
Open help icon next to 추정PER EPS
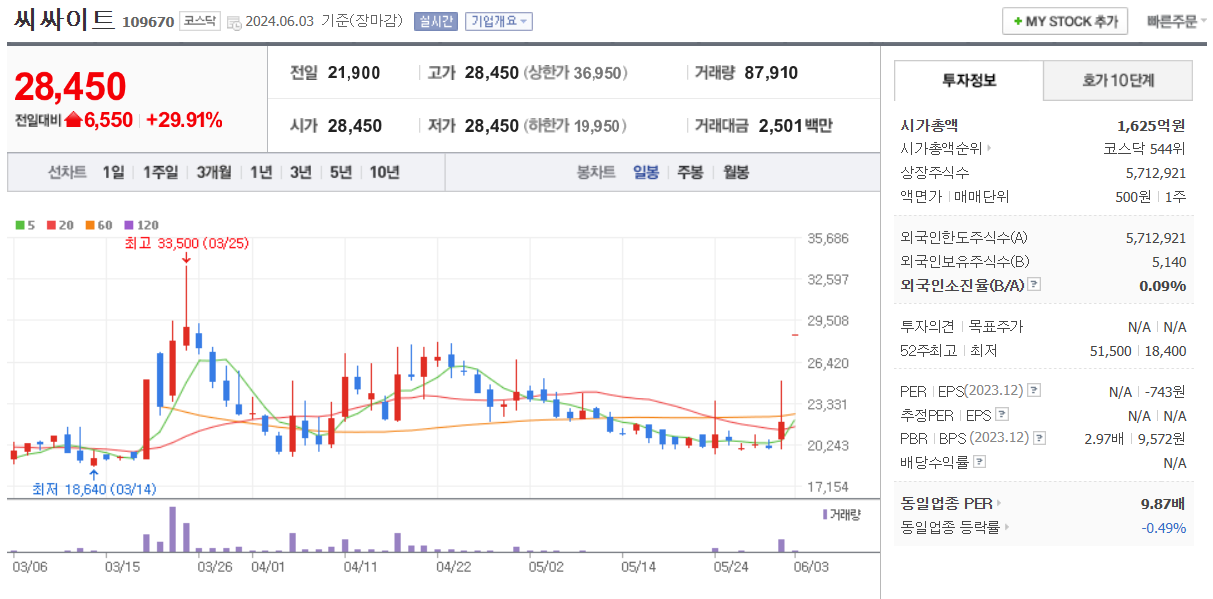pos(1002,414)
